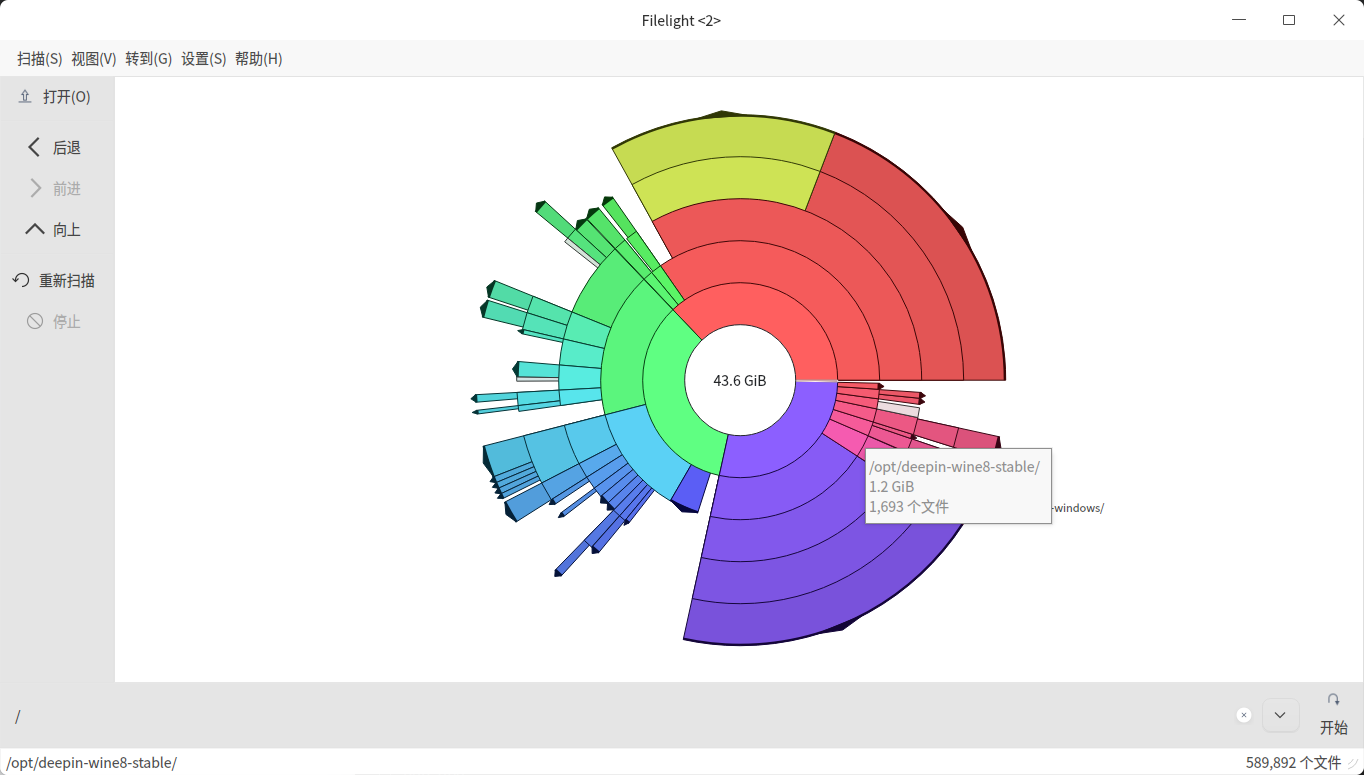
Task: Click the 停止 stop icon
Action: [x=56, y=322]
